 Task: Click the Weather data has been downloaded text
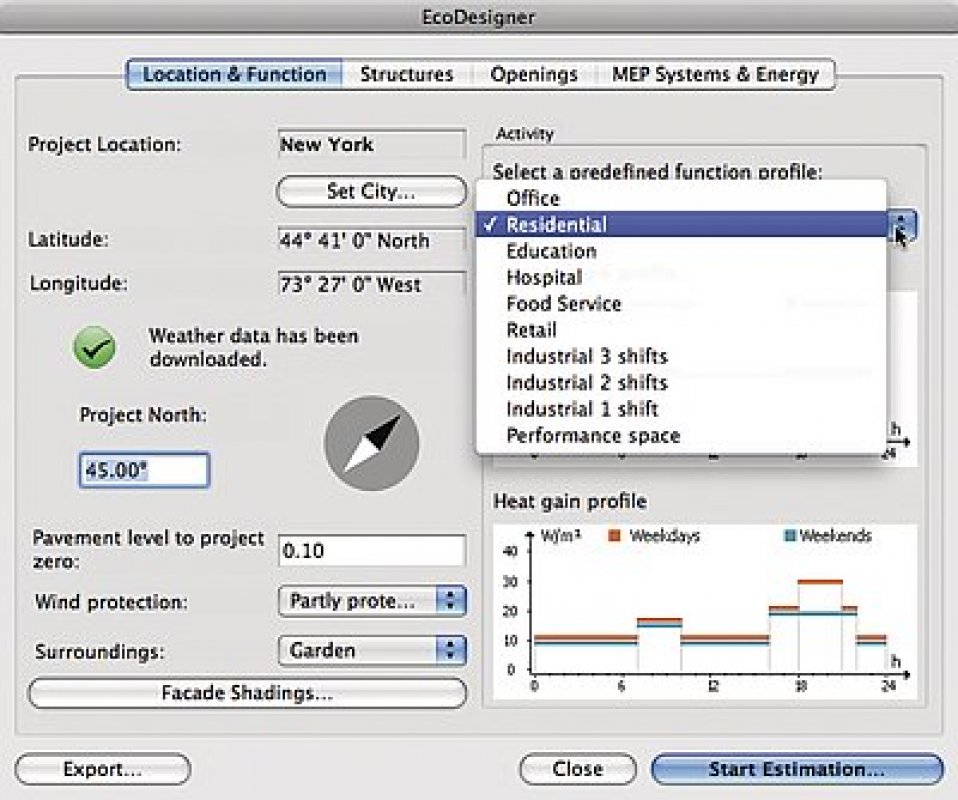pyautogui.click(x=254, y=347)
